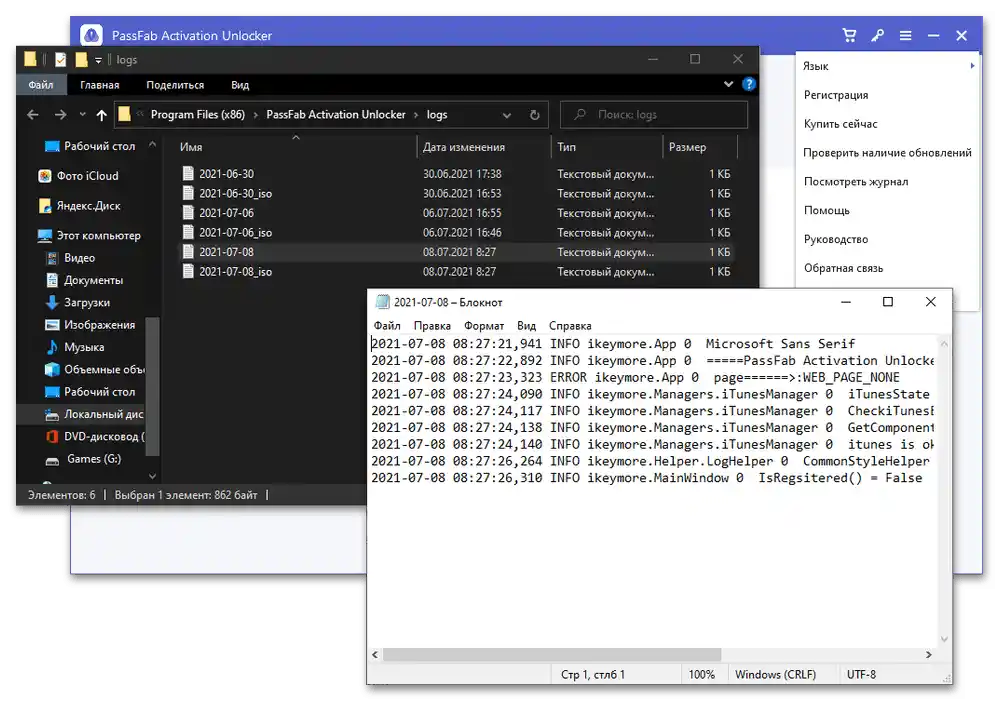Open the PassFab shopping cart icon
The height and width of the screenshot is (701, 999).
coord(849,36)
